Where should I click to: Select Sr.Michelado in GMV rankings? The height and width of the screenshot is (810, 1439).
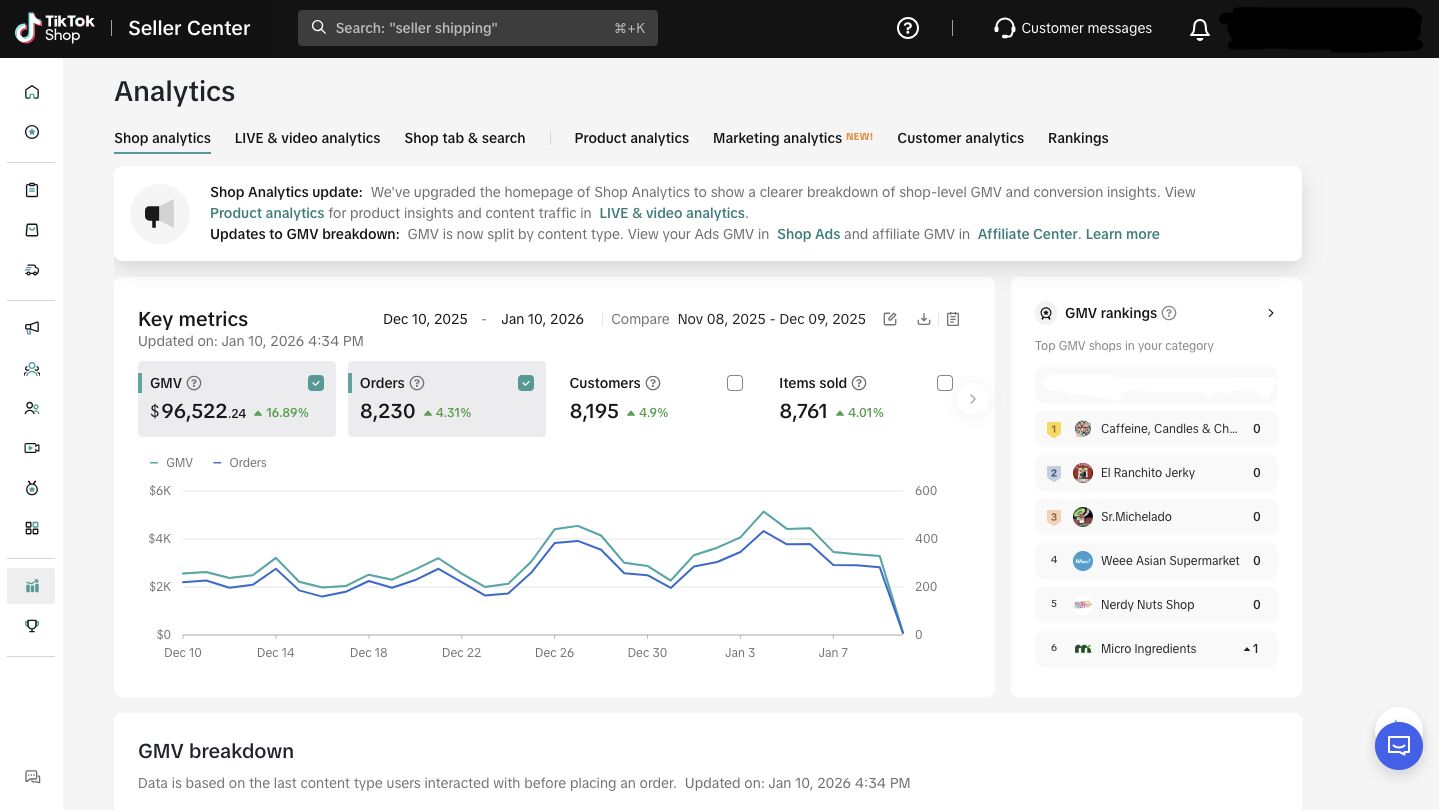1156,517
